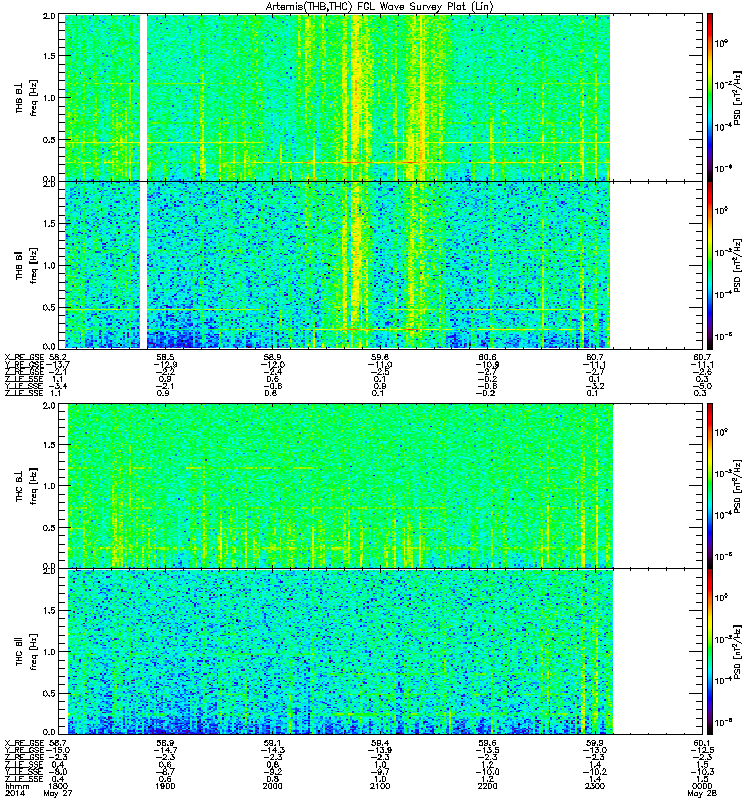The height and width of the screenshot is (800, 750).
Task: Click the THC X_RE_GSE value '59.1'
Action: coord(272,743)
